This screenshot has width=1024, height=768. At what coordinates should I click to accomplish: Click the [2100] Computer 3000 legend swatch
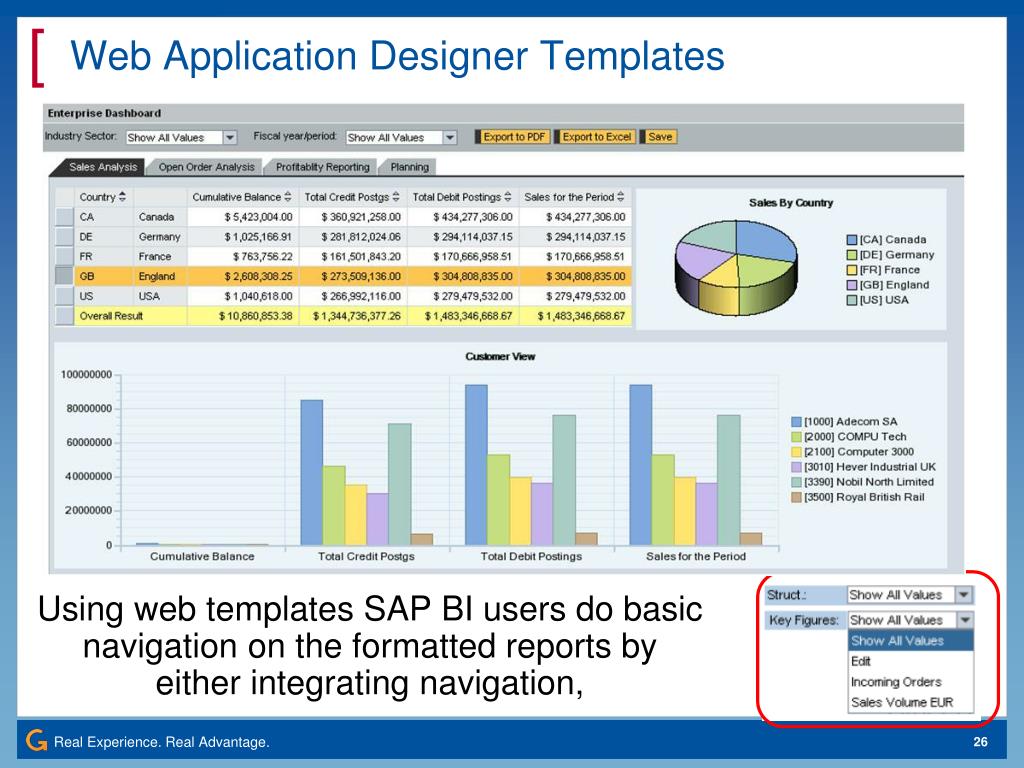pyautogui.click(x=796, y=452)
